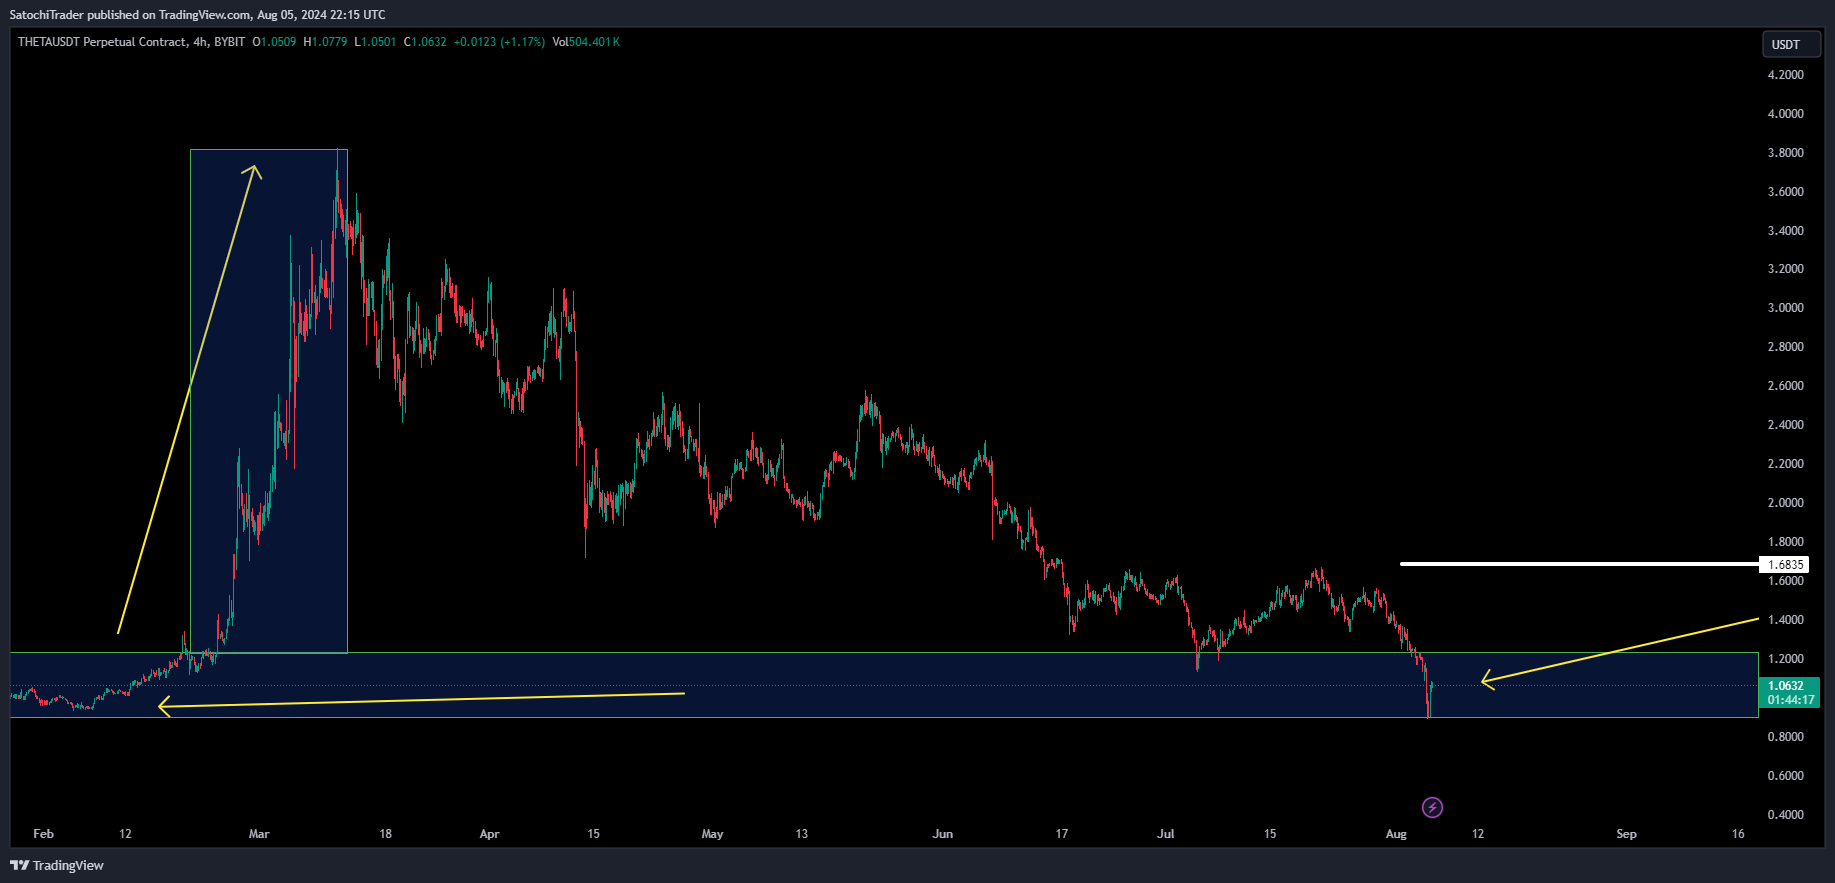
Task: Click the low value L1.0501
Action: click(375, 42)
